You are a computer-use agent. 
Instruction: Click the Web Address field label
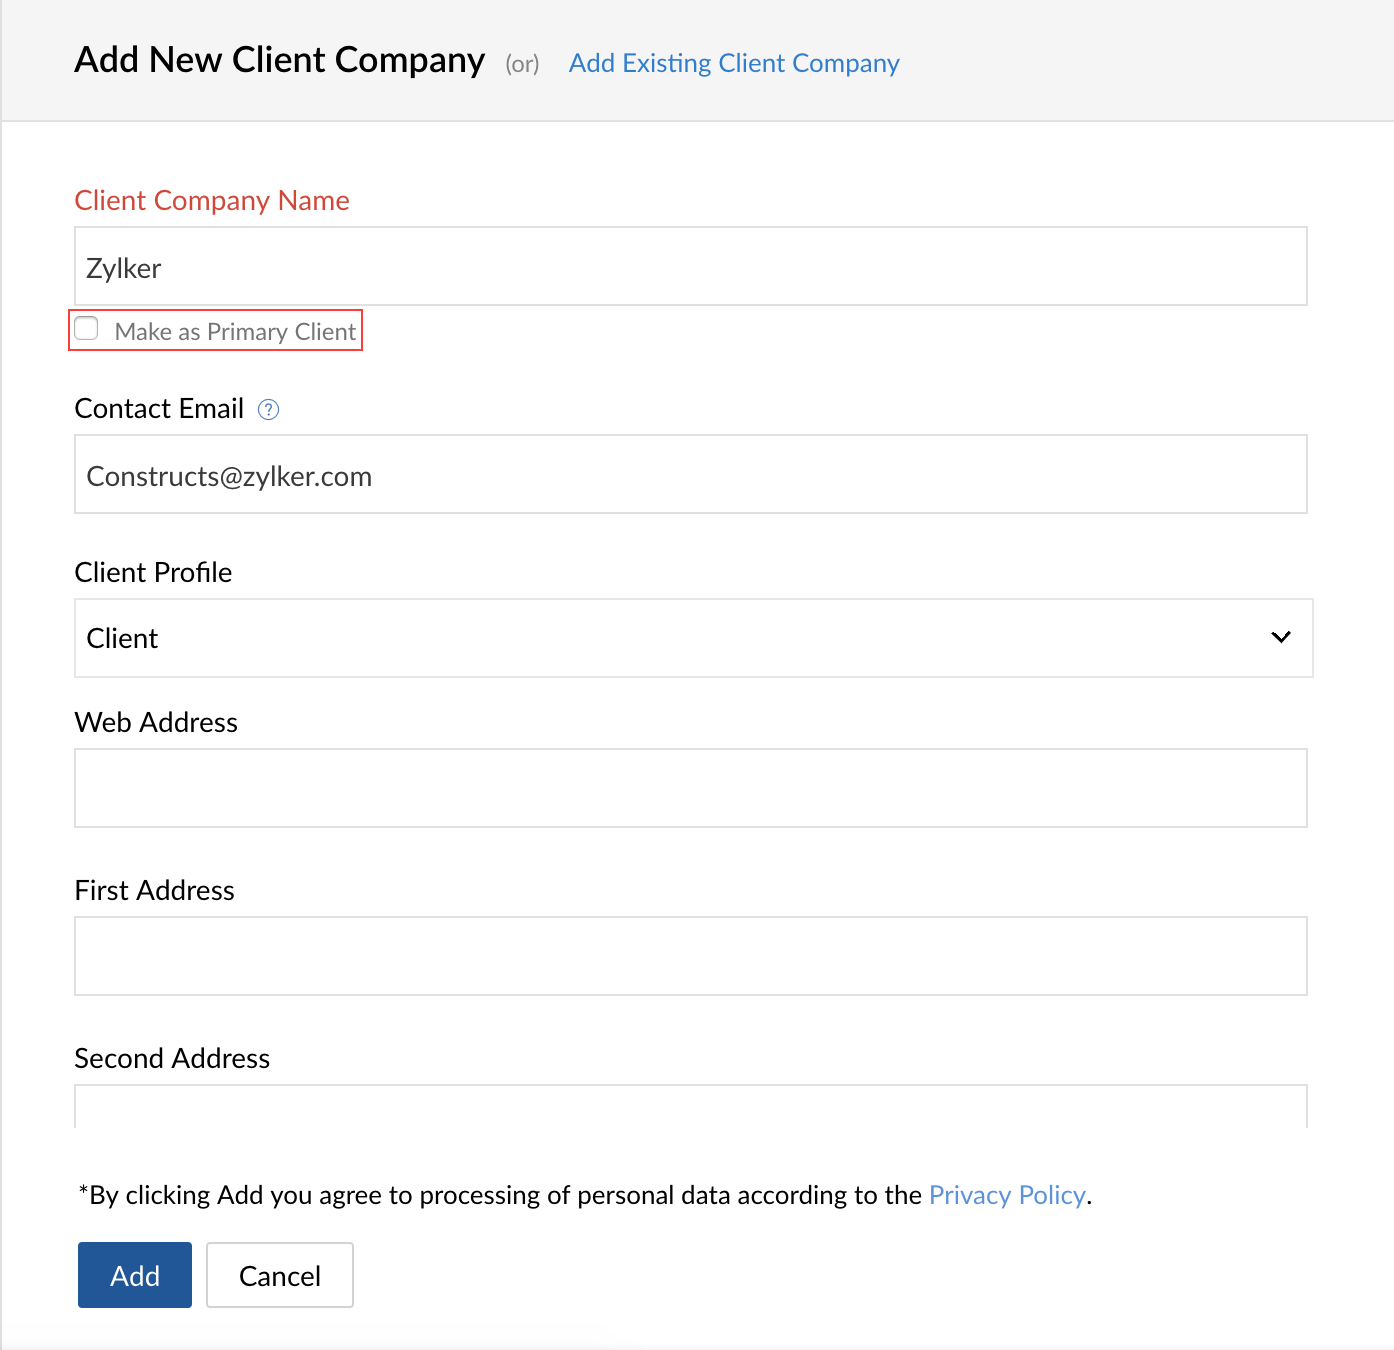tap(156, 722)
